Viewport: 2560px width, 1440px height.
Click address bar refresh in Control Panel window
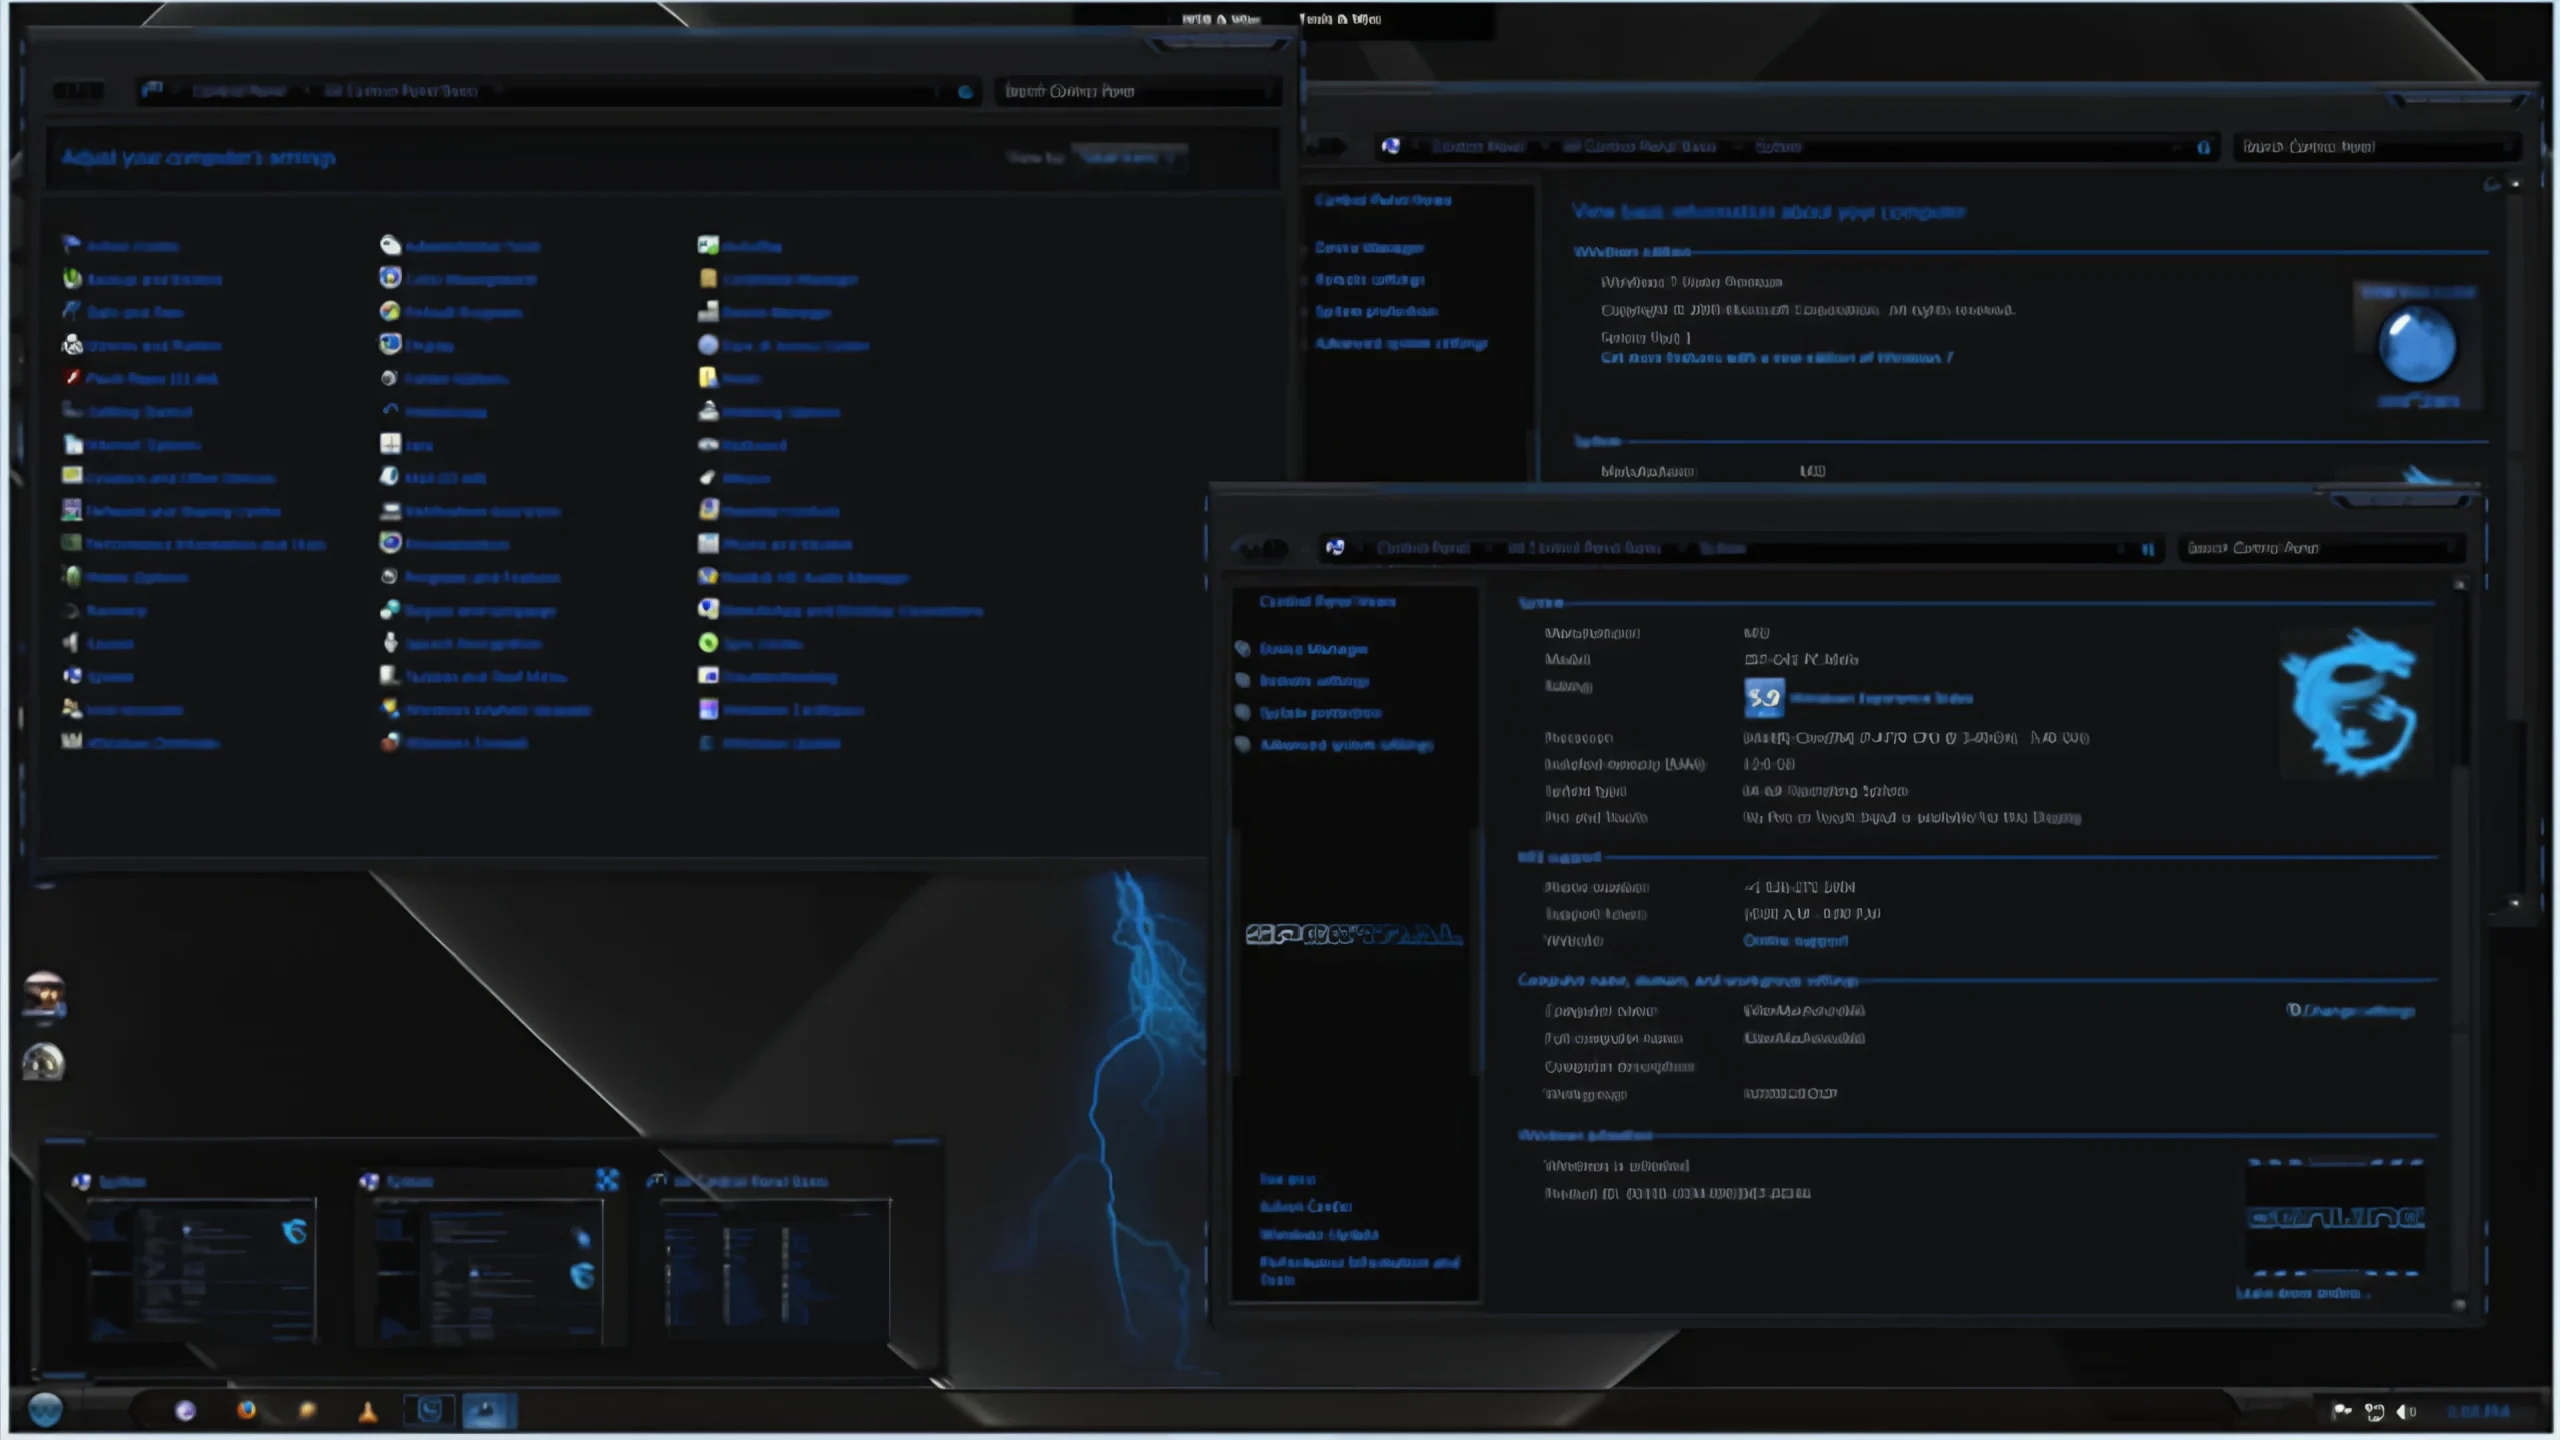[965, 92]
